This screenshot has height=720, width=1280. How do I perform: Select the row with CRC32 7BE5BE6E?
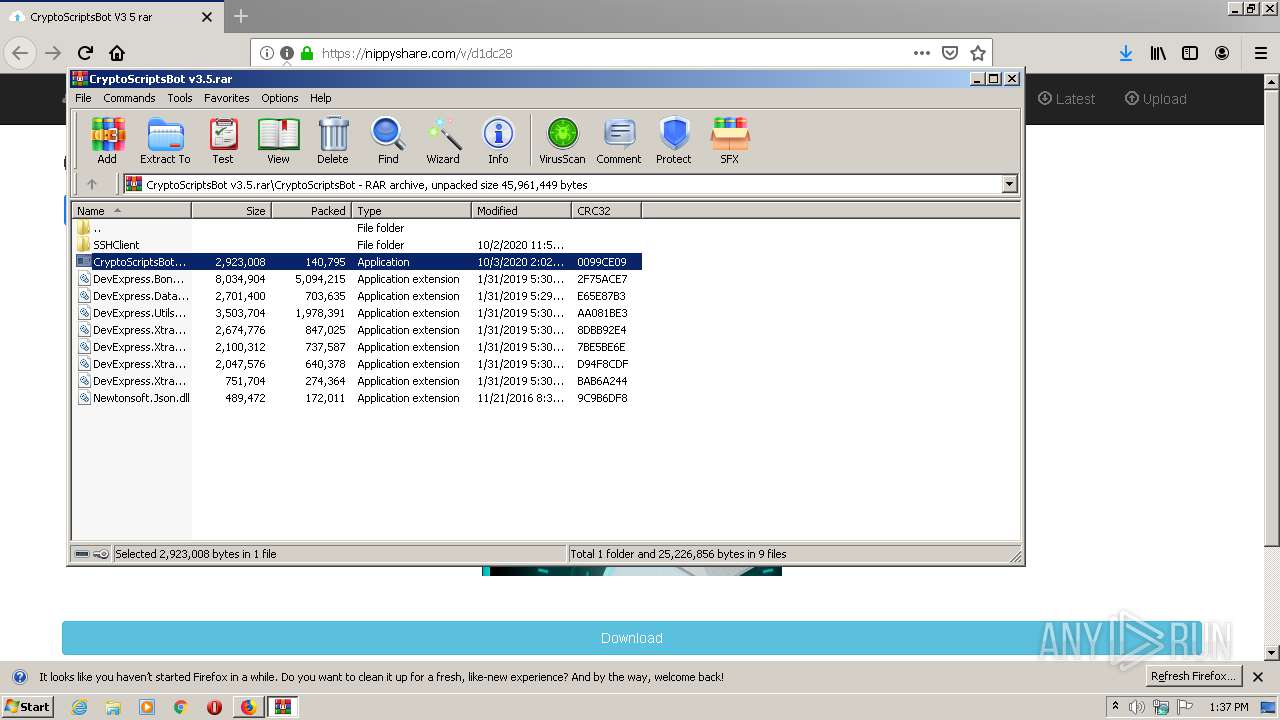[x=357, y=347]
